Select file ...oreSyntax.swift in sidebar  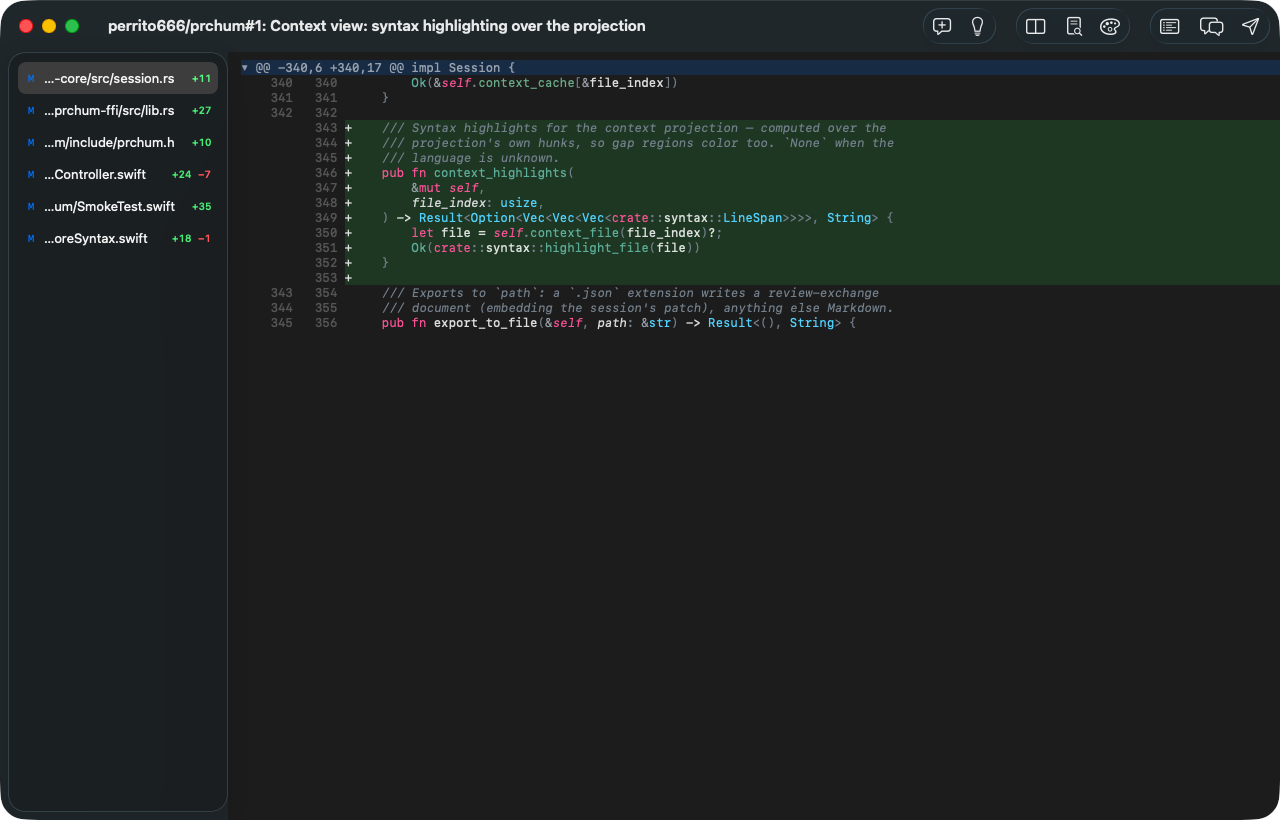118,238
